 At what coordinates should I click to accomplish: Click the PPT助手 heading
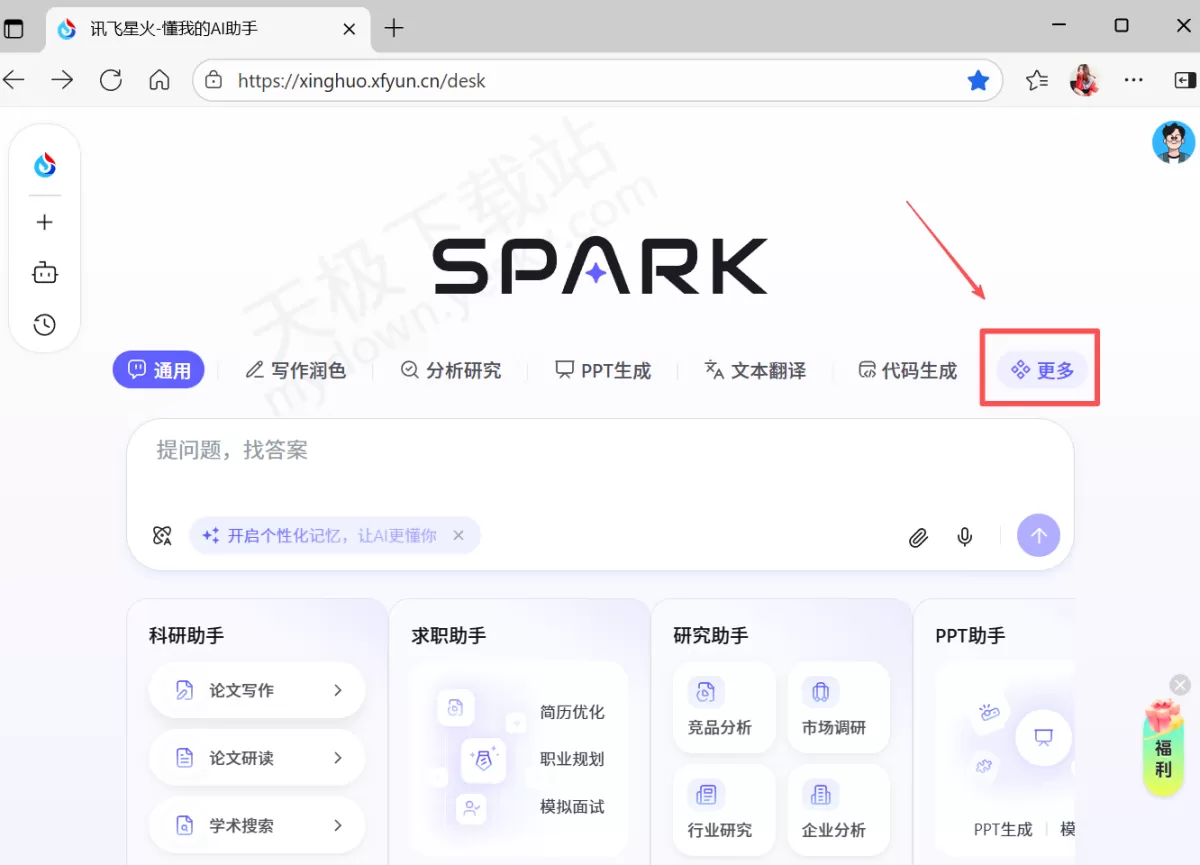tap(970, 635)
